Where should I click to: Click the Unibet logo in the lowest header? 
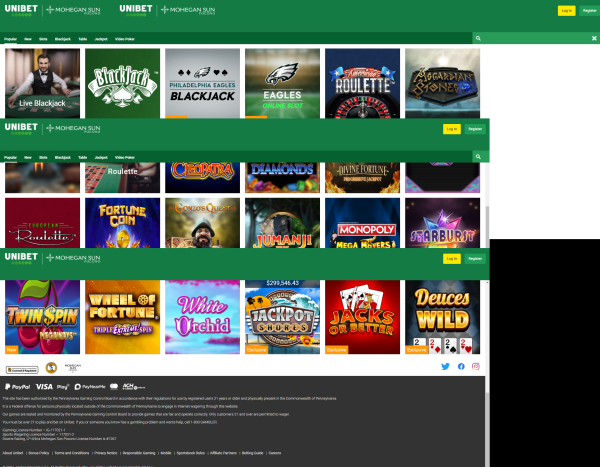pyautogui.click(x=21, y=258)
